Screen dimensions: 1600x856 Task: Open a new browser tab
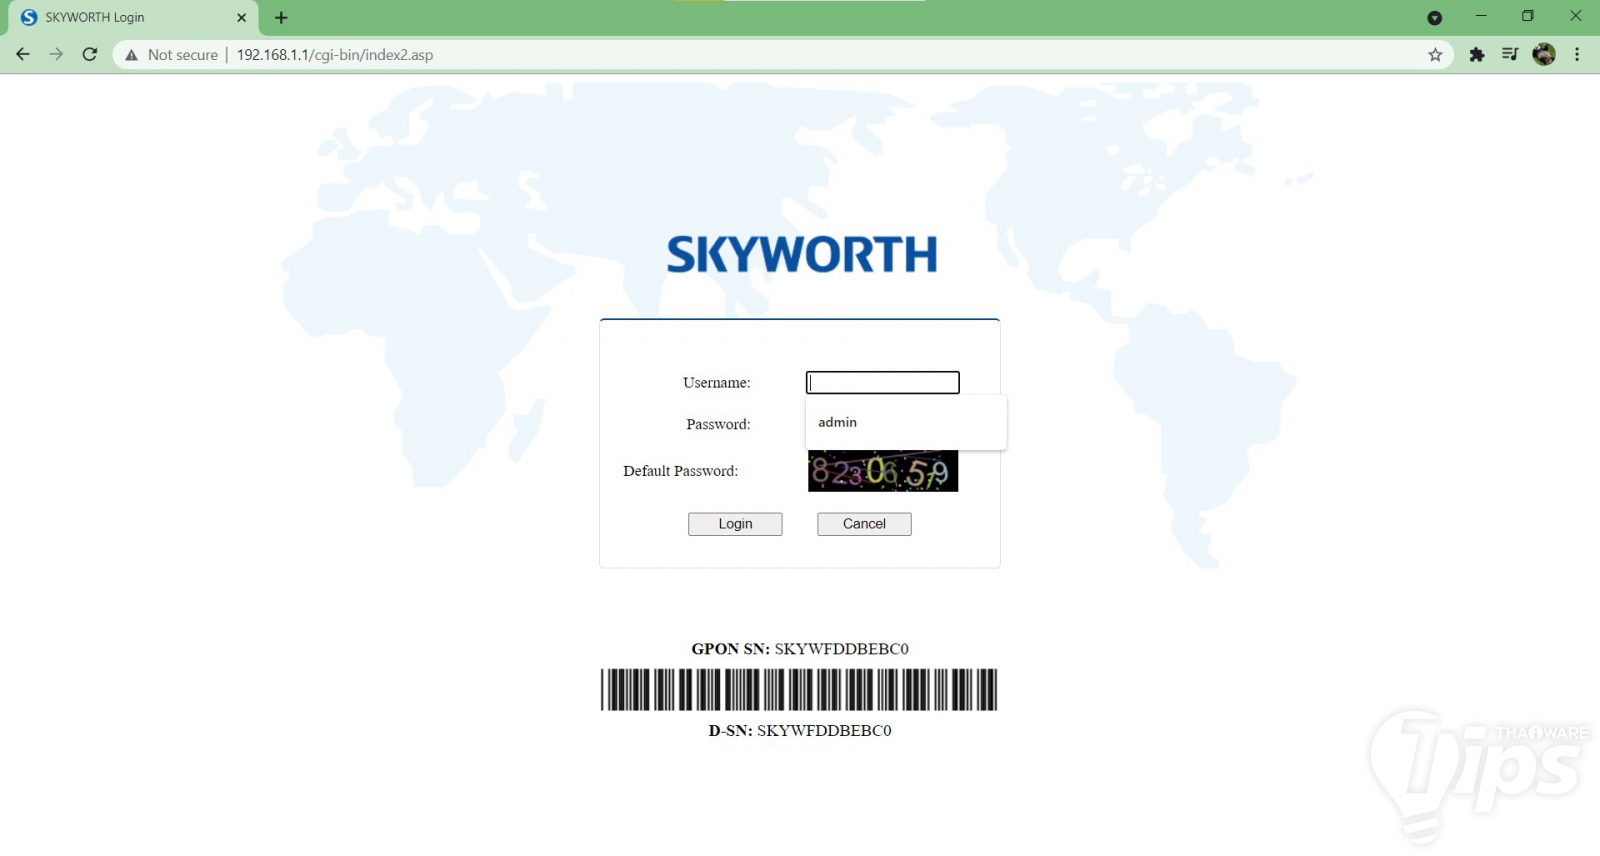(x=281, y=17)
